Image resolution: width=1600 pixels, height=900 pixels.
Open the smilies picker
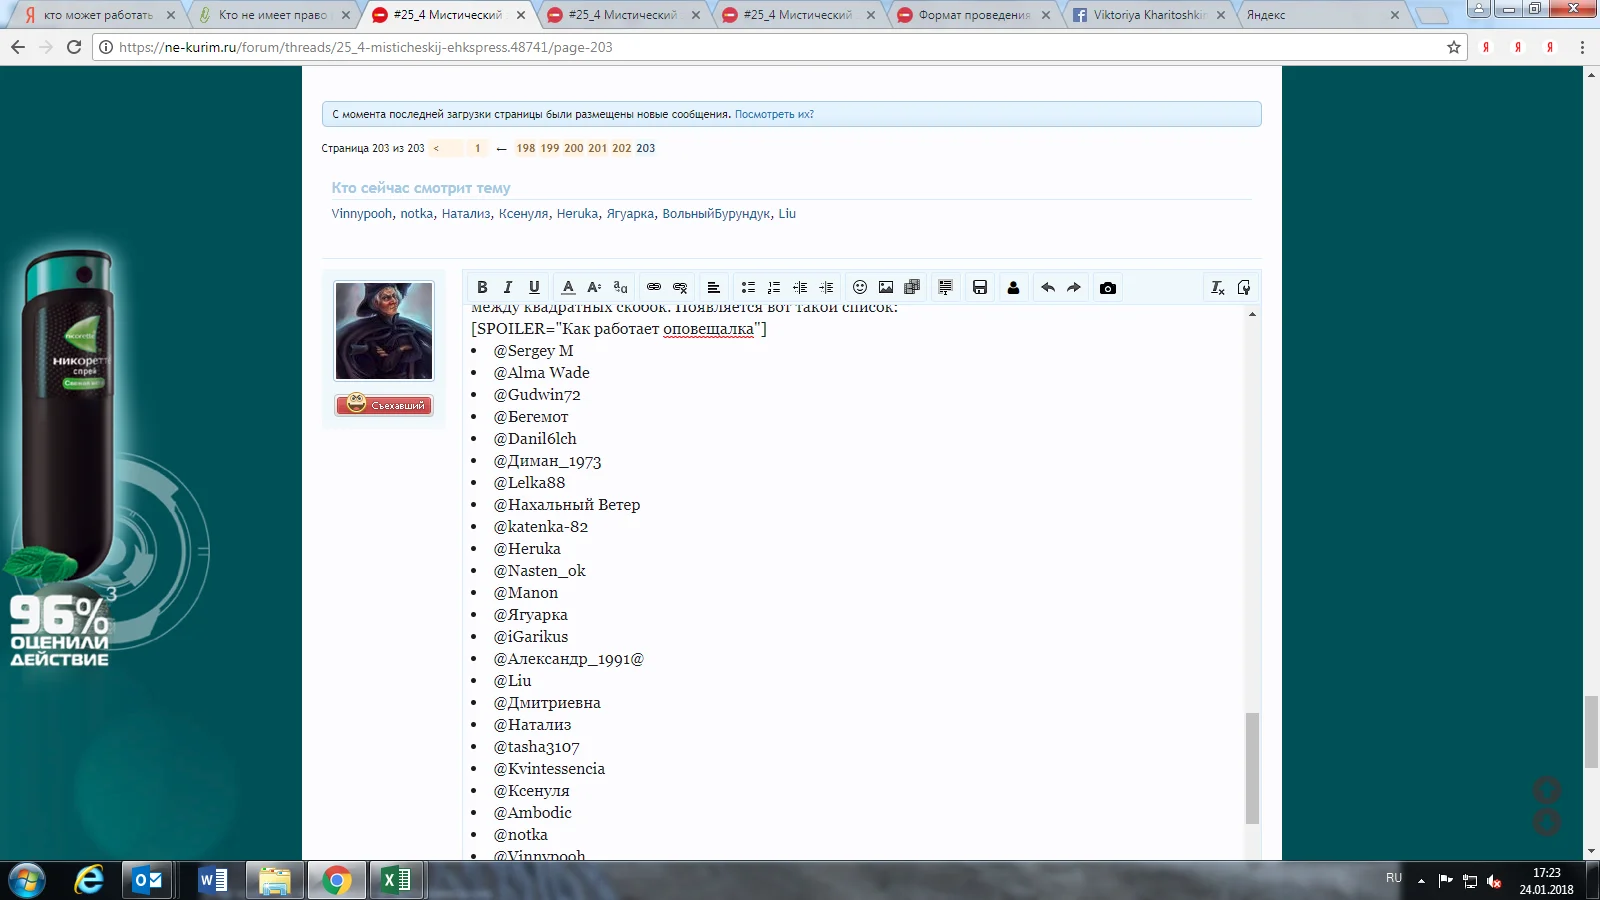pos(860,288)
